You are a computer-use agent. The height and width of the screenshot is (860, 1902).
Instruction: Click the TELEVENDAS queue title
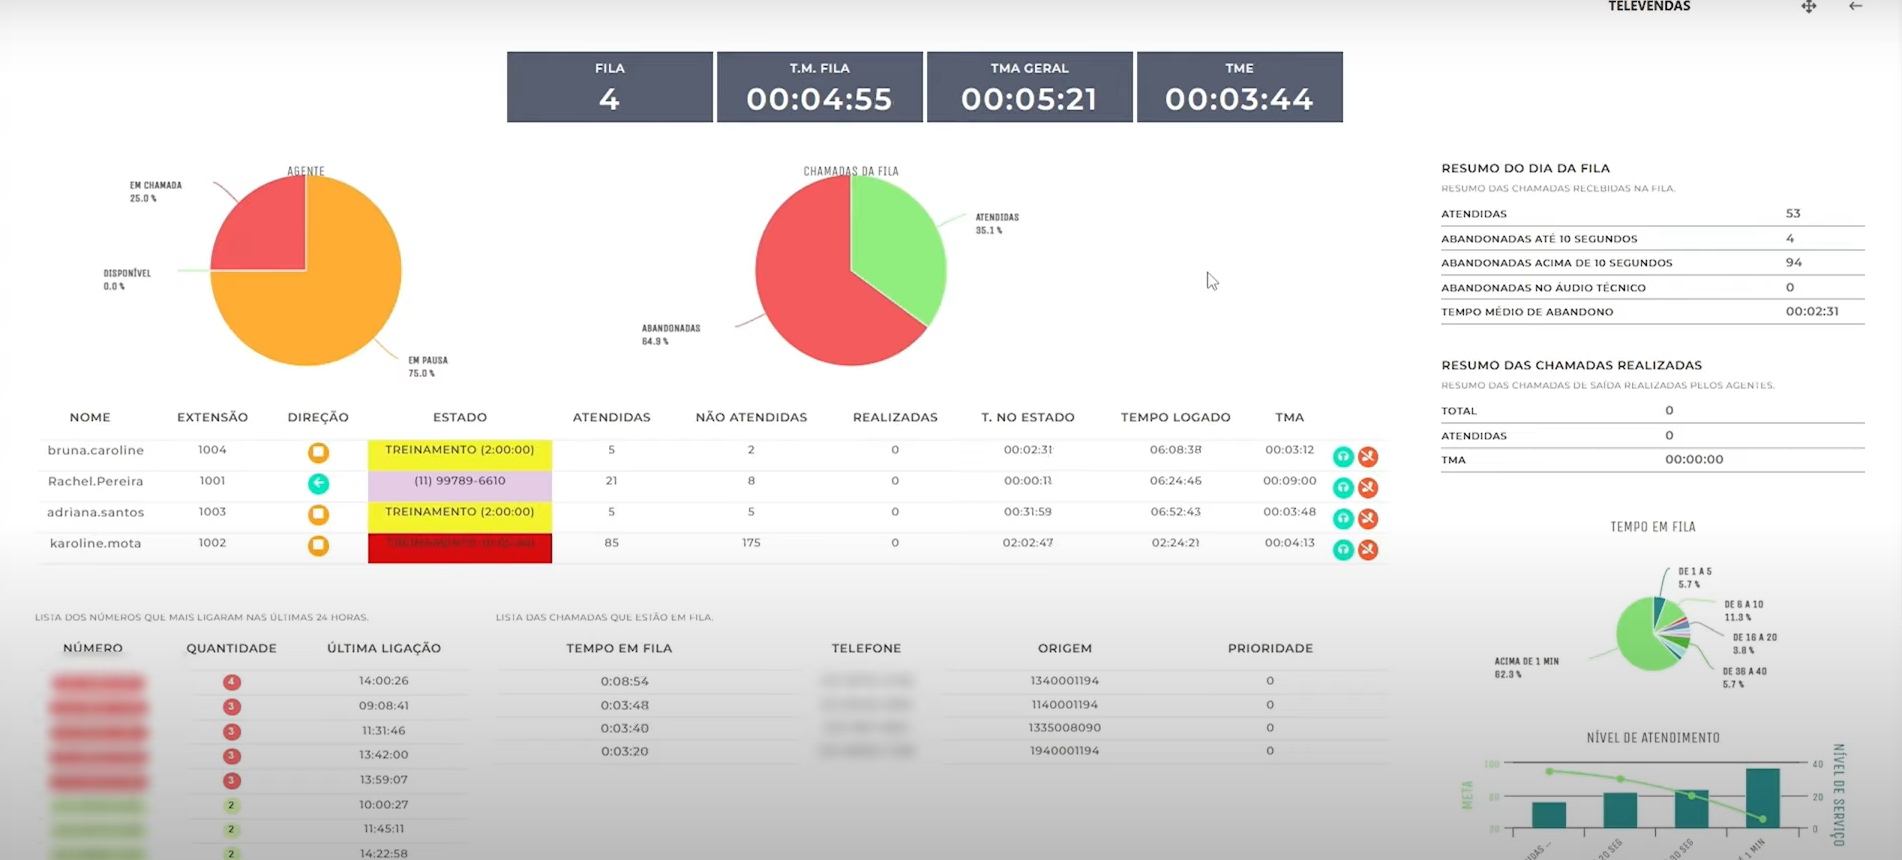[x=1649, y=7]
